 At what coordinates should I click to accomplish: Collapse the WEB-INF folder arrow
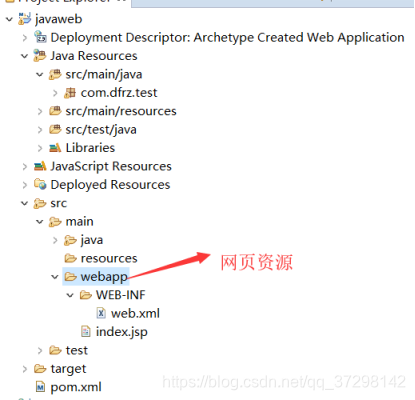click(x=70, y=295)
